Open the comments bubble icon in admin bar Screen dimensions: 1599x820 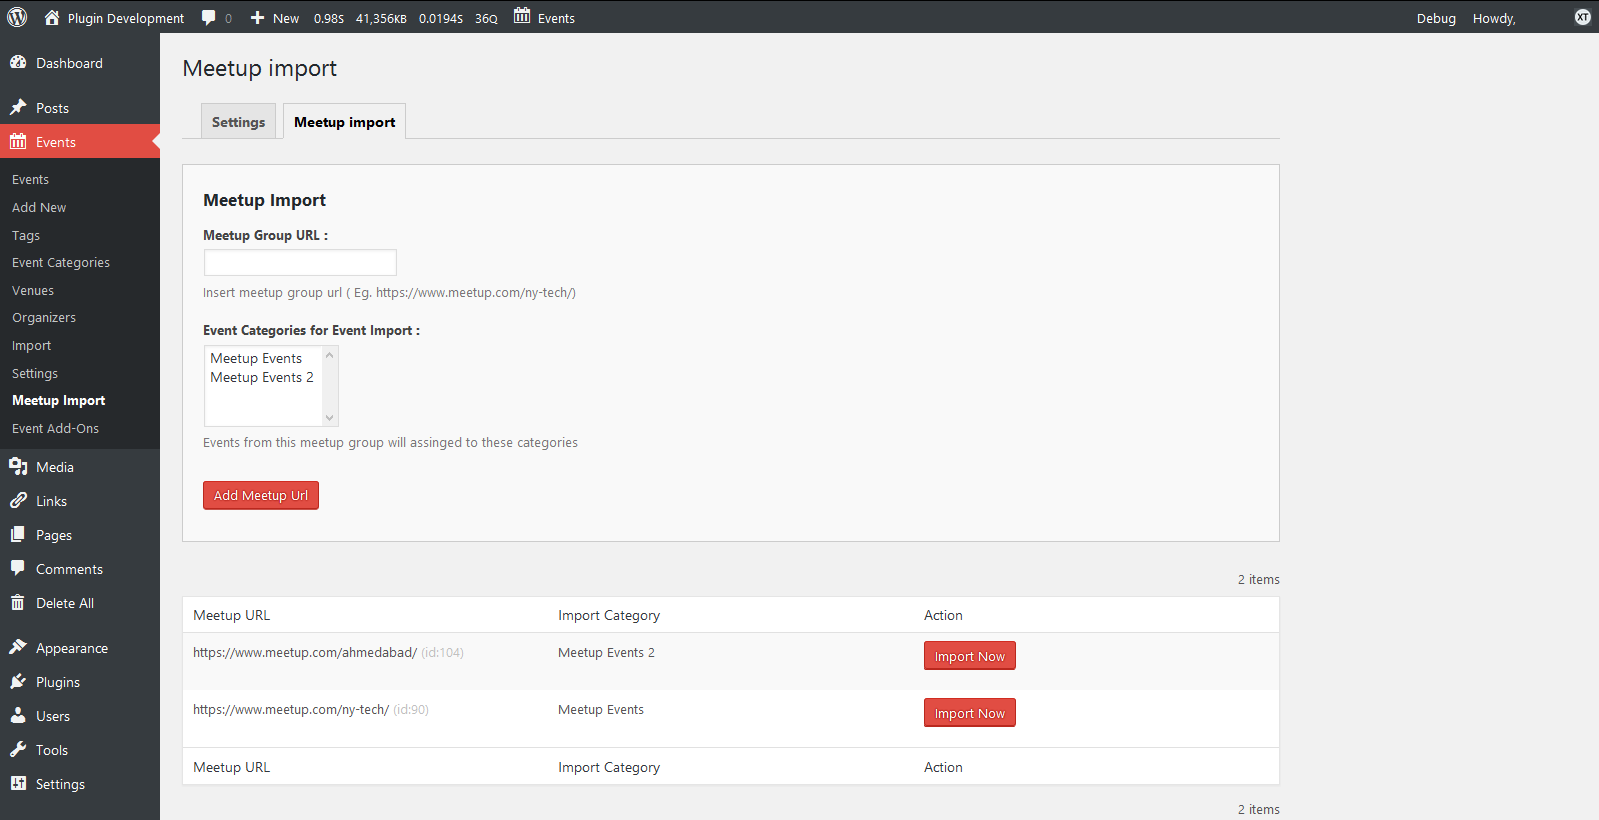(209, 17)
